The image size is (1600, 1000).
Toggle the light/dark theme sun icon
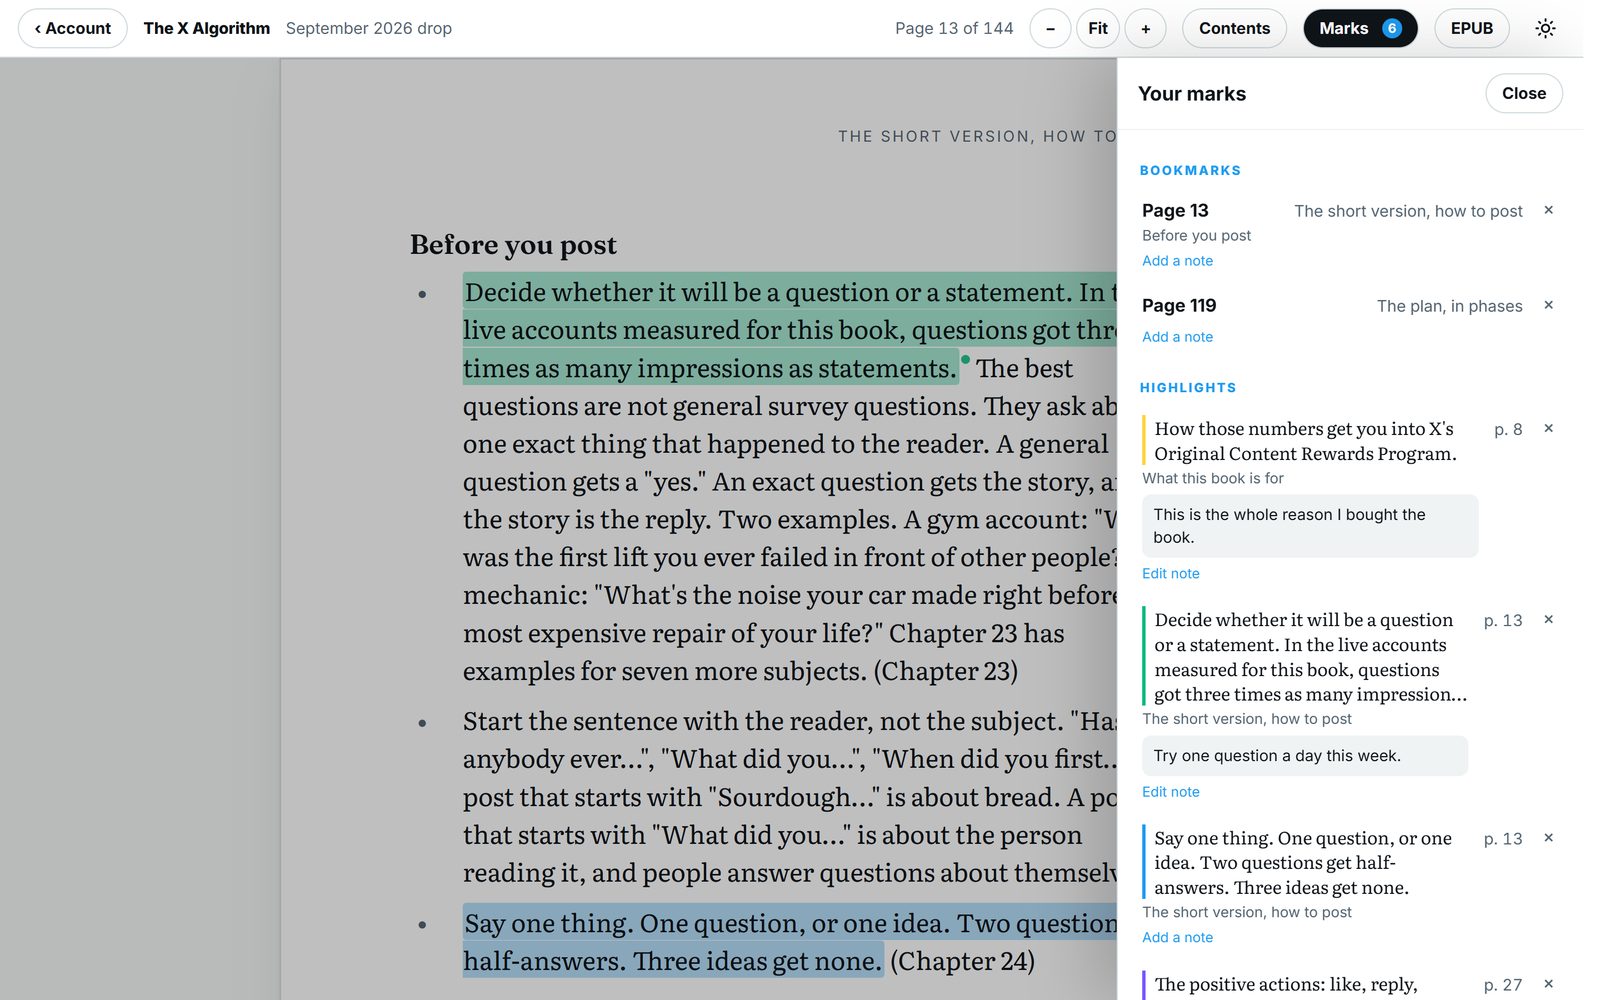(x=1545, y=28)
